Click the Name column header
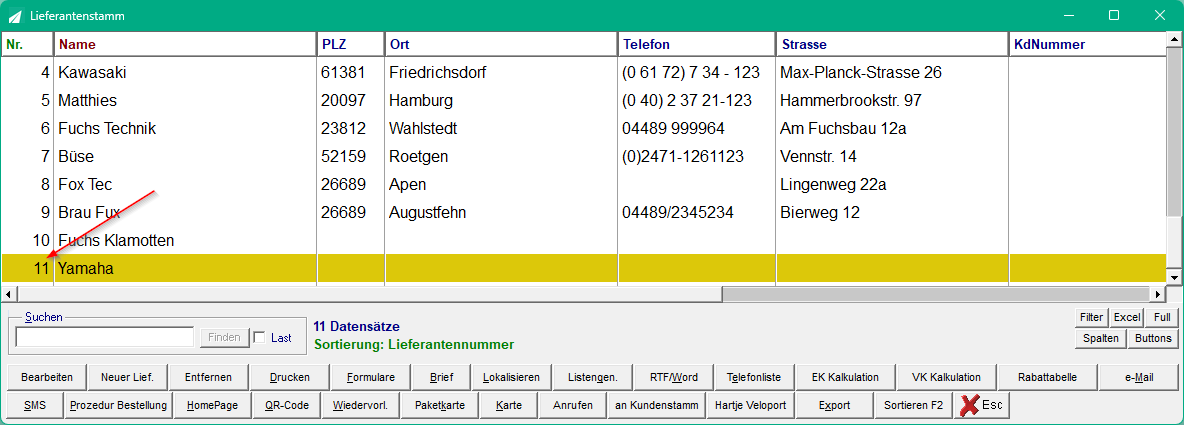 pos(185,45)
